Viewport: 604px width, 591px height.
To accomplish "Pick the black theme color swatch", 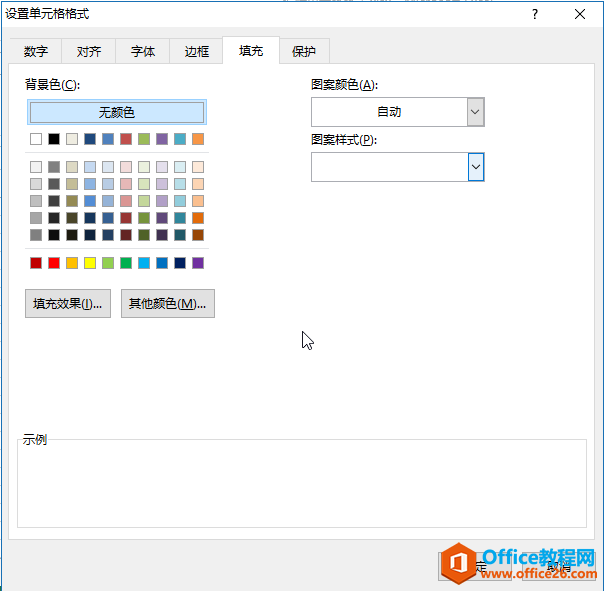I will point(54,139).
